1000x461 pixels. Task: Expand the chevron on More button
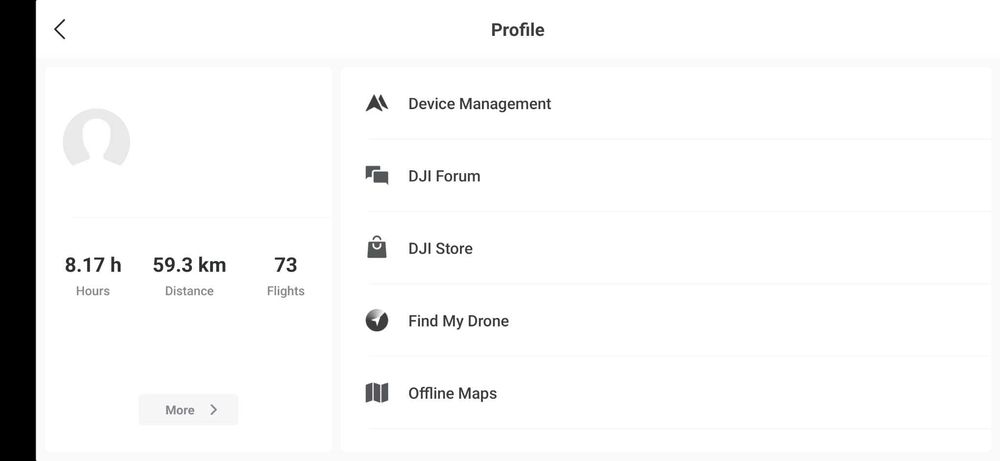point(213,410)
